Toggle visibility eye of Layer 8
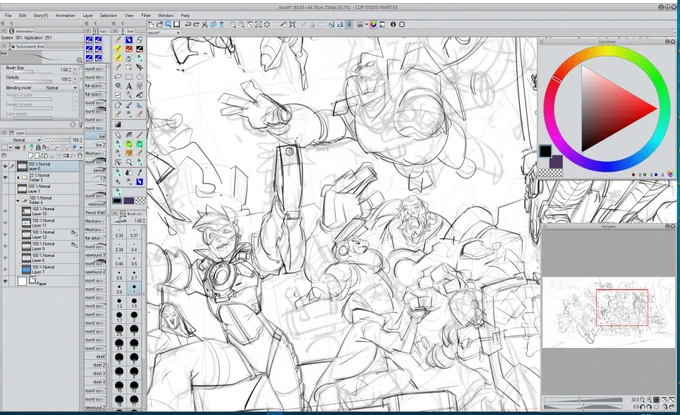 tap(5, 258)
